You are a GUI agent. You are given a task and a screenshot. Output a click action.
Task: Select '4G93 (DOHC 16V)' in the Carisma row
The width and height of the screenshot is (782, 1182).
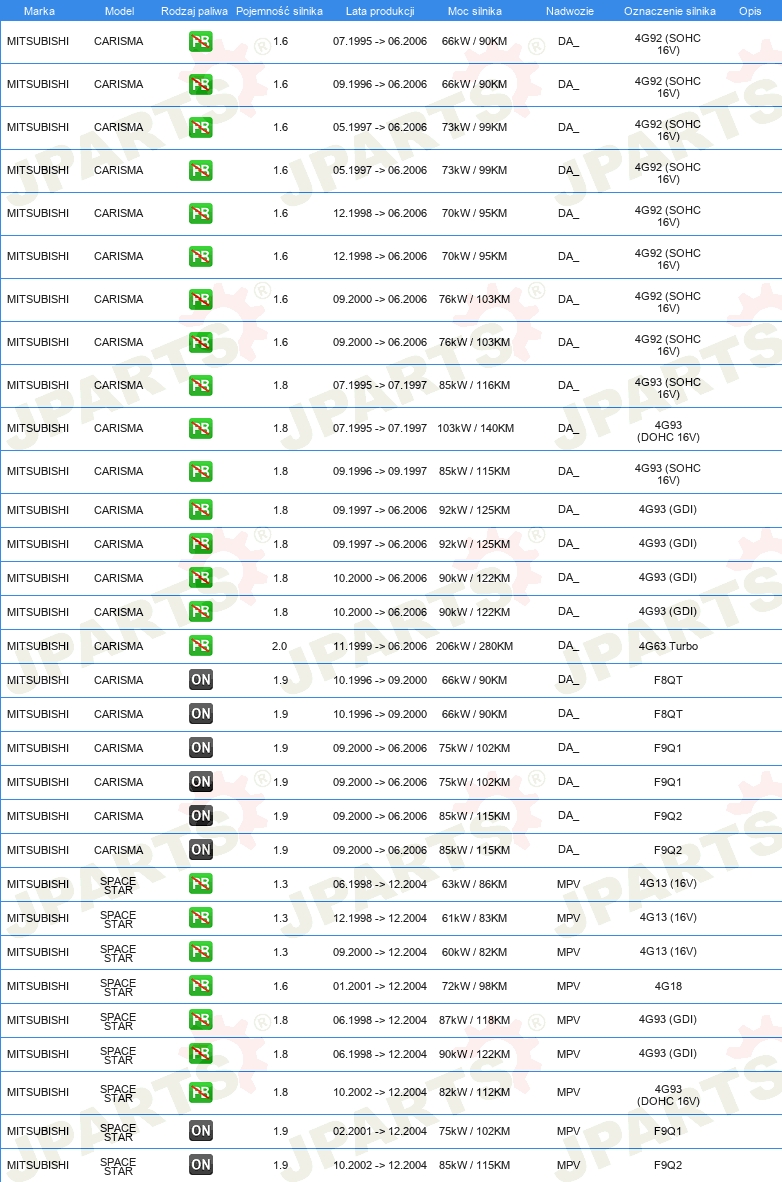pyautogui.click(x=668, y=431)
